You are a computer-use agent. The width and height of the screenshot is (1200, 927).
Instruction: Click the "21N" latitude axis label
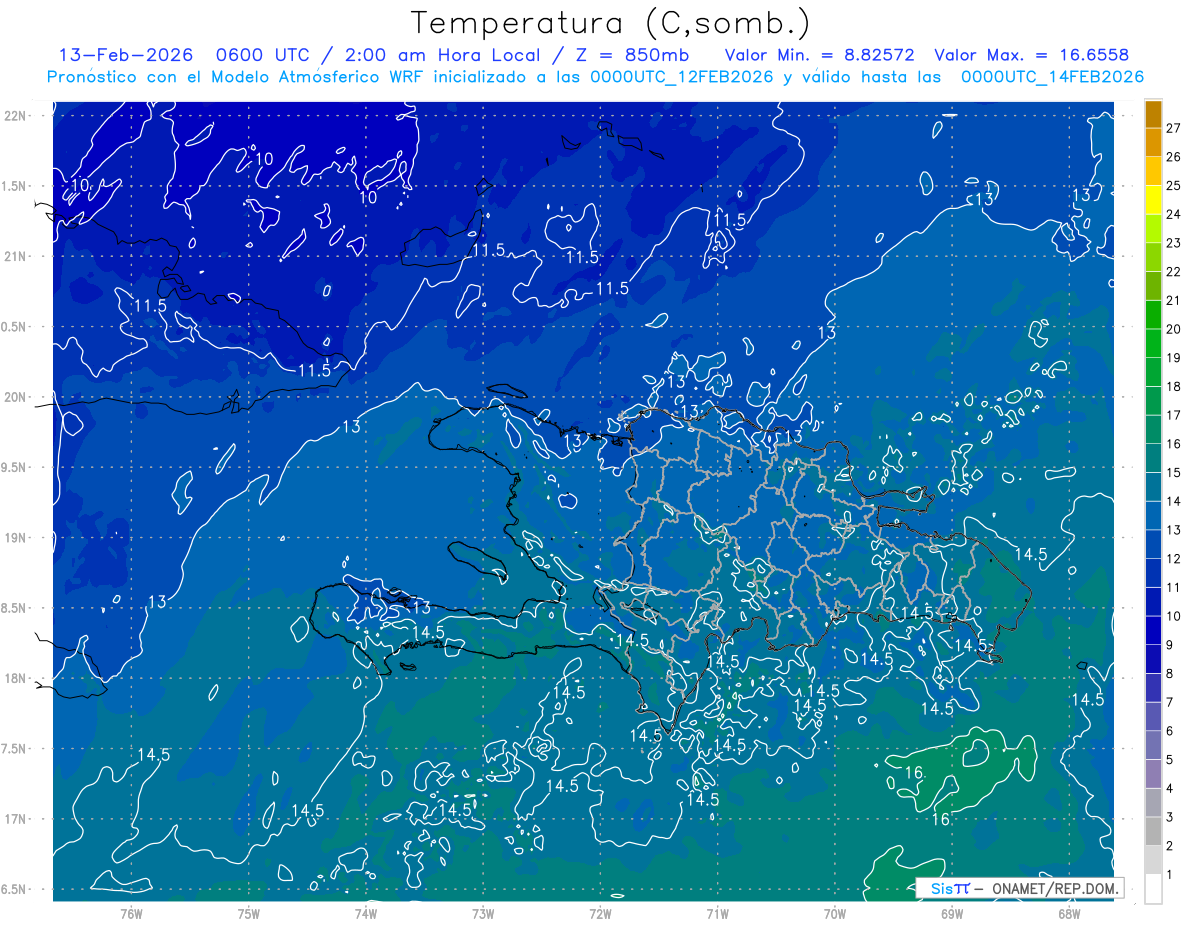(15, 256)
